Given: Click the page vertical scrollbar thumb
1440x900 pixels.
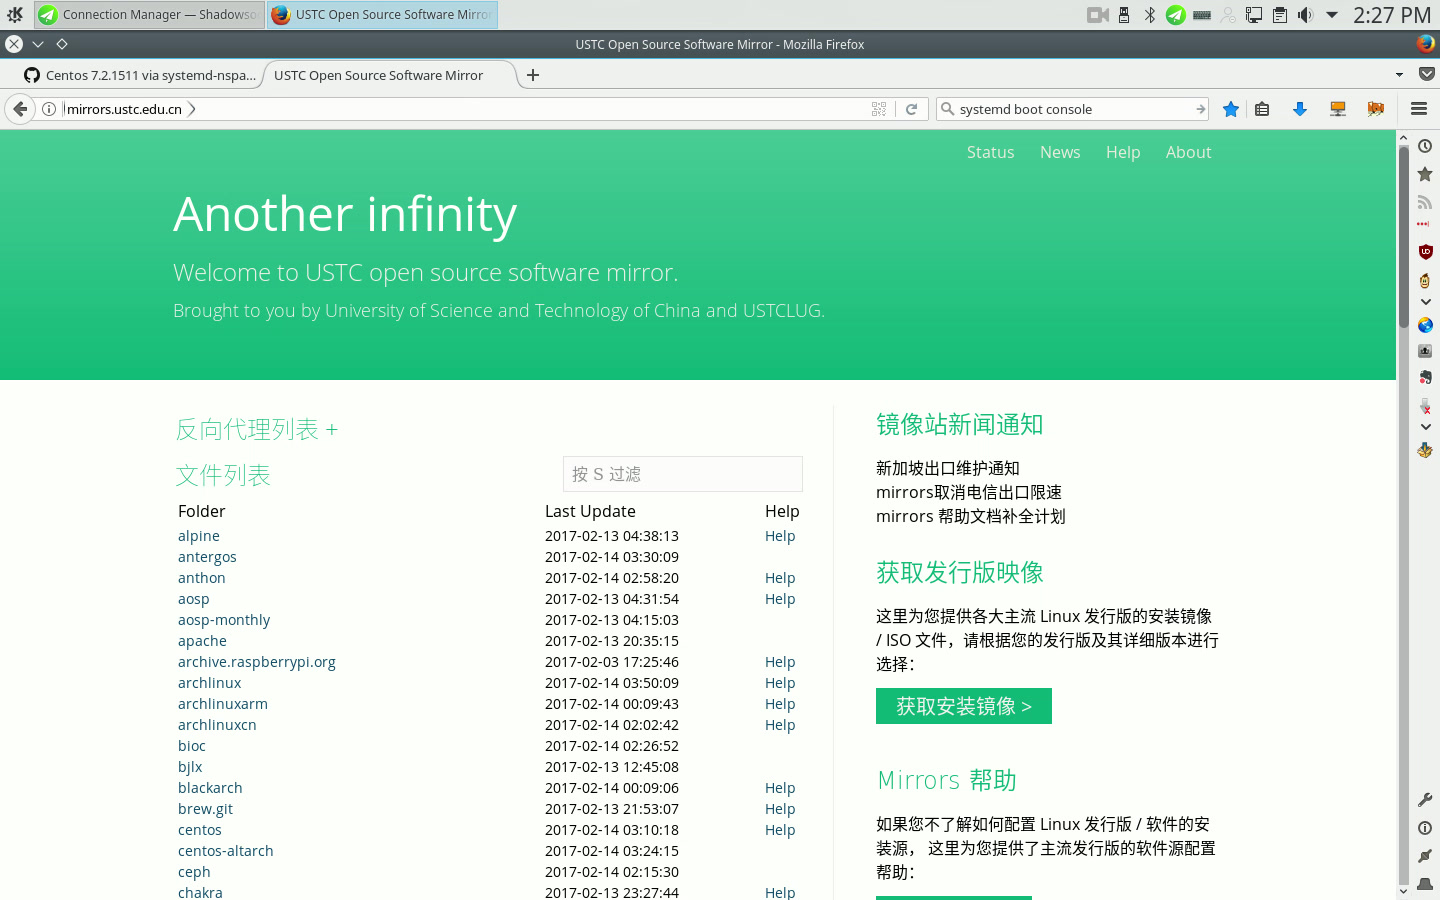Looking at the screenshot, I should pos(1403,237).
